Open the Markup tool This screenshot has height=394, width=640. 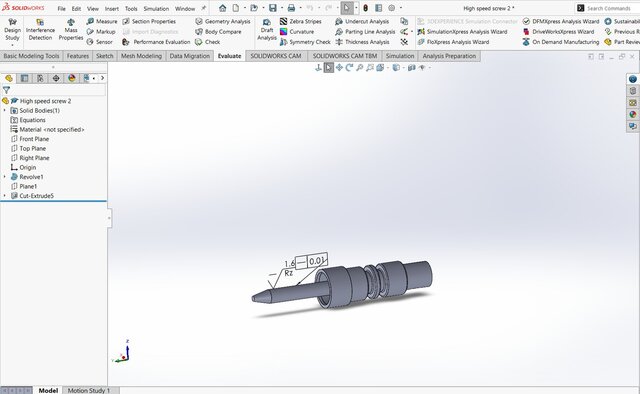pyautogui.click(x=101, y=31)
